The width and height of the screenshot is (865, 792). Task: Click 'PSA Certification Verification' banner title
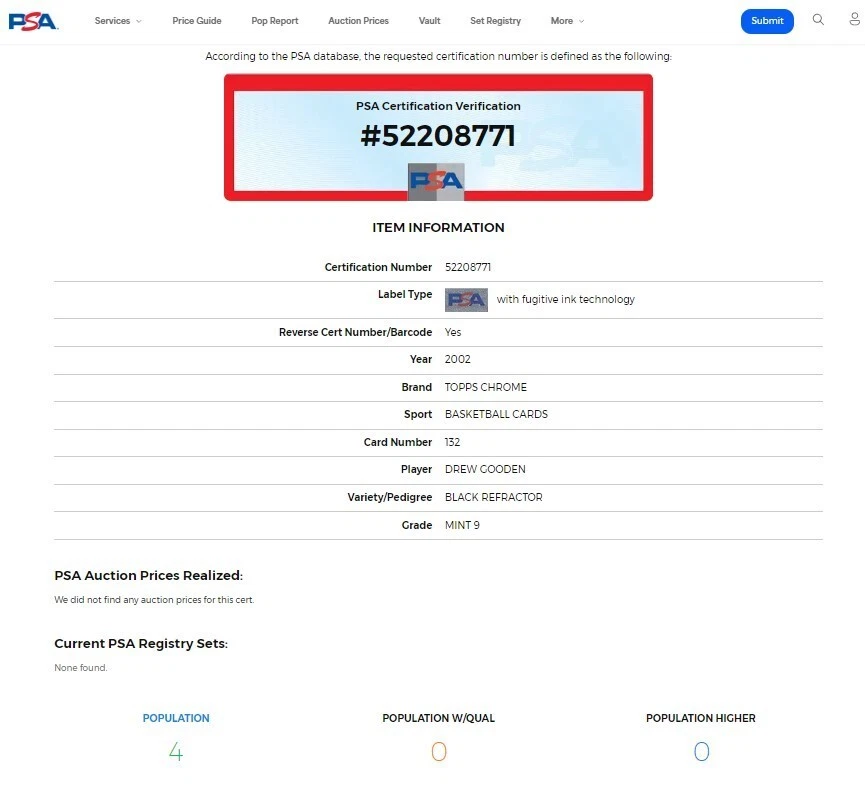(x=438, y=106)
